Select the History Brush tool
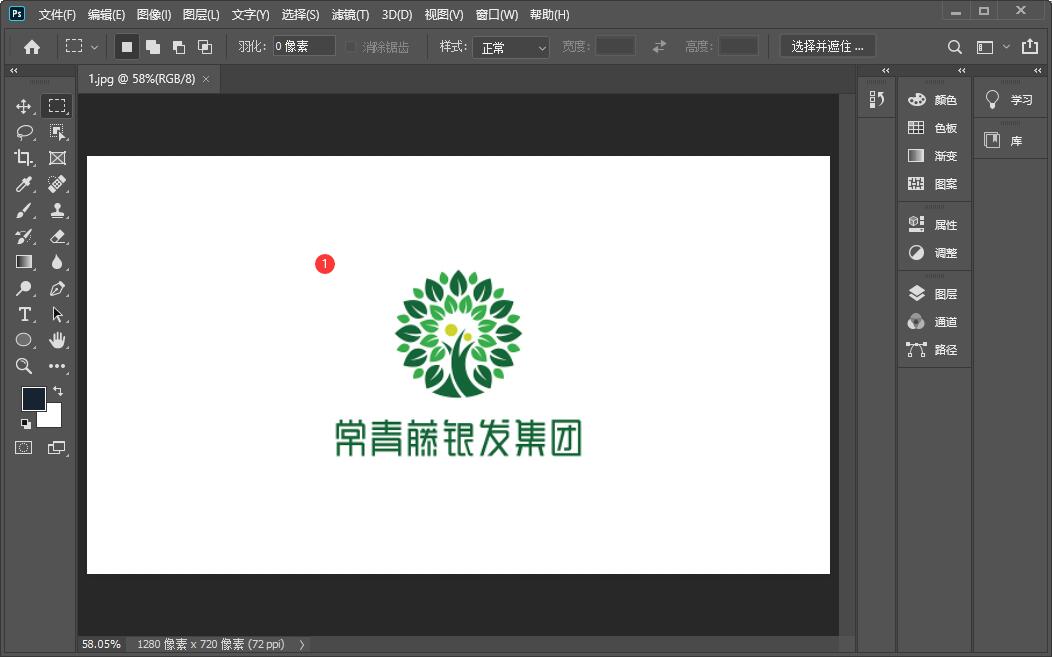Image resolution: width=1052 pixels, height=657 pixels. pyautogui.click(x=23, y=236)
